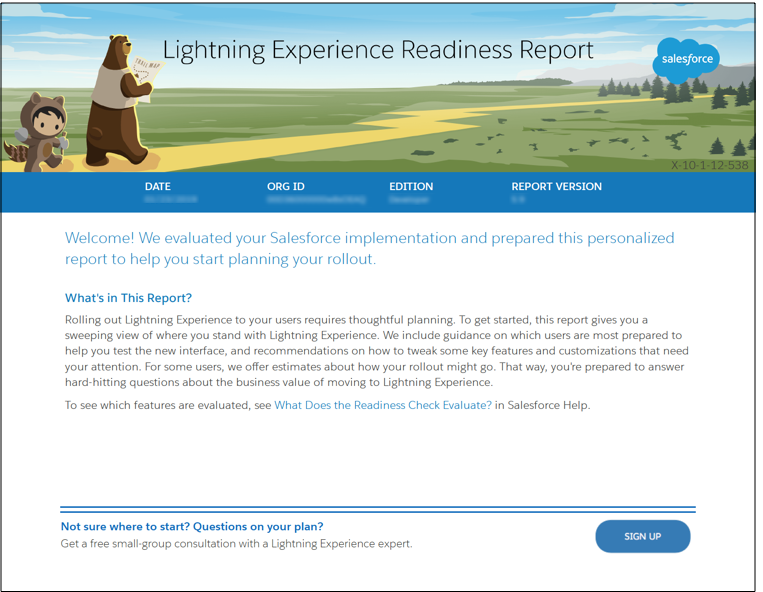763x592 pixels.
Task: Click the Astro raccoon-suit mascot illustration
Action: [36, 131]
